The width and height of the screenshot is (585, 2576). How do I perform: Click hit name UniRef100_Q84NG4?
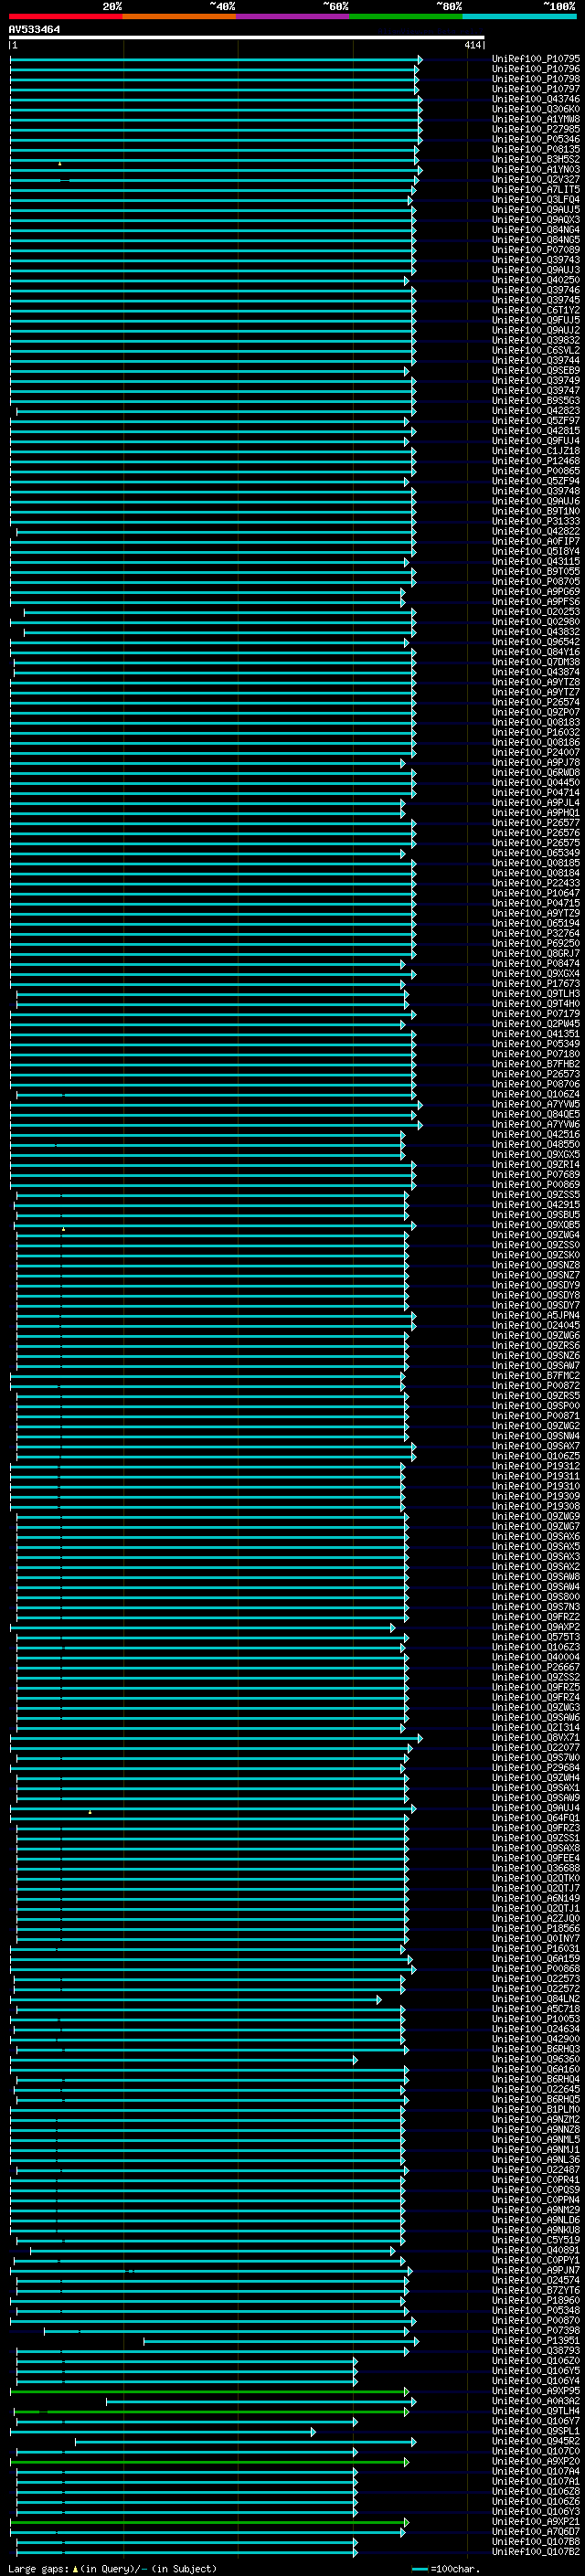tap(536, 230)
